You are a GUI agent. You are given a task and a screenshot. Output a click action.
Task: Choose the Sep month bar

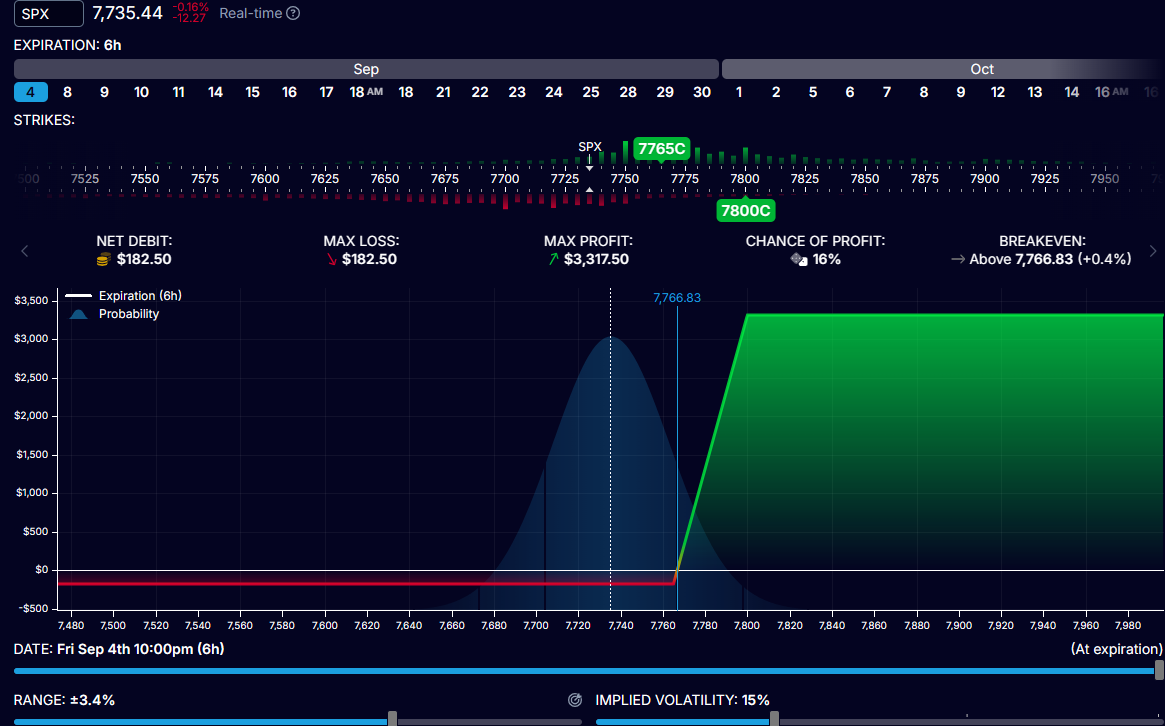pos(366,69)
